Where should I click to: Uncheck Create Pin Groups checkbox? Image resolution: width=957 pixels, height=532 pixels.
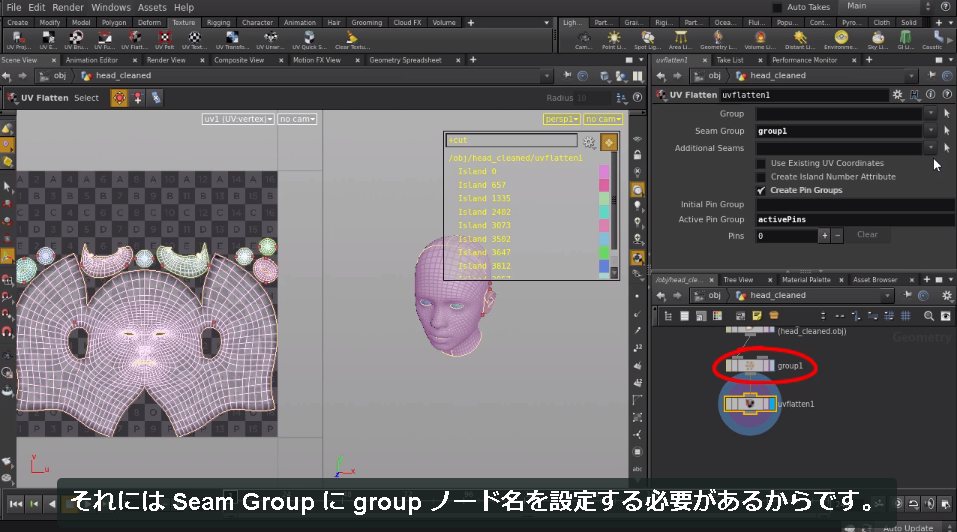click(x=760, y=190)
